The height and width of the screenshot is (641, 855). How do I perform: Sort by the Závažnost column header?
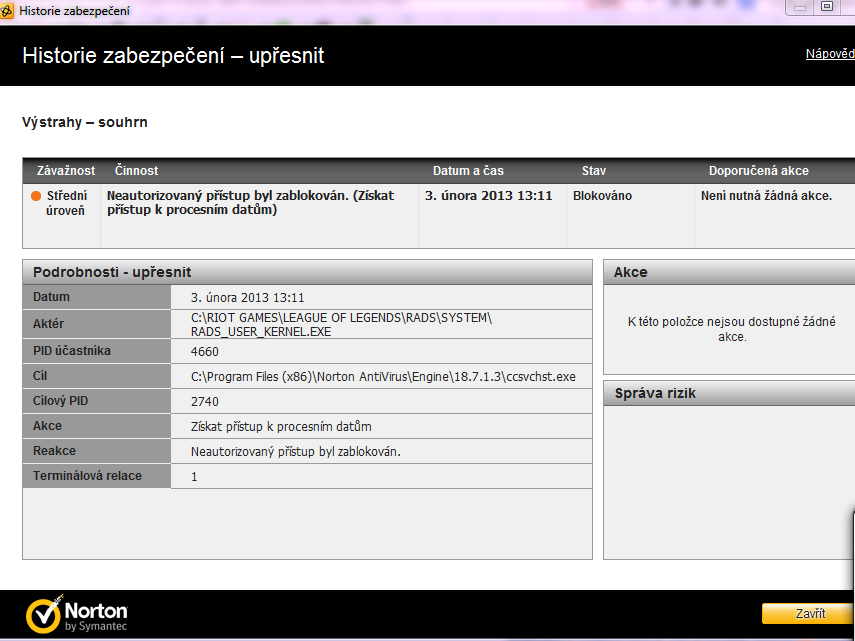point(66,171)
